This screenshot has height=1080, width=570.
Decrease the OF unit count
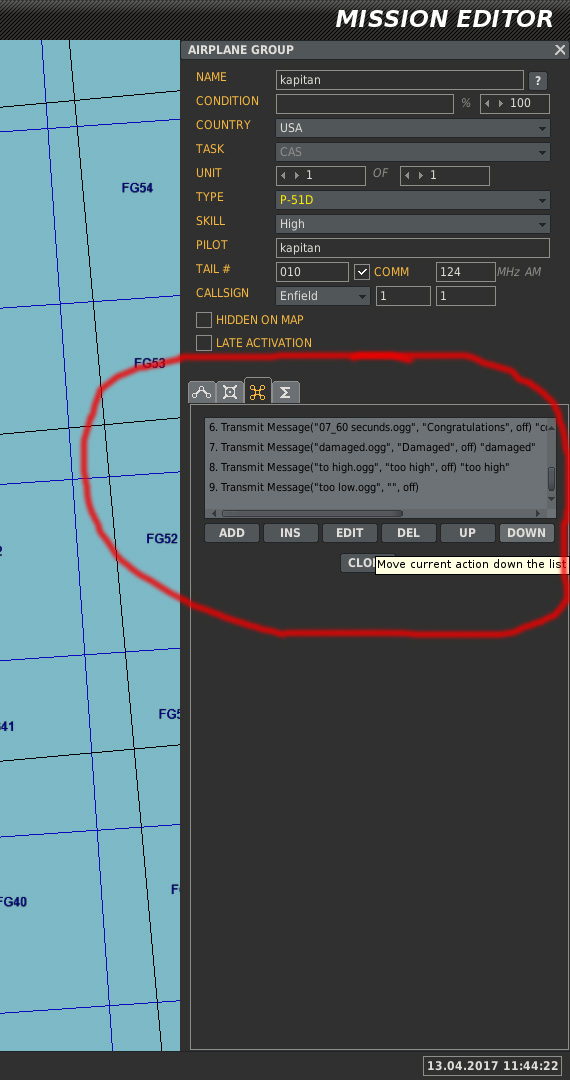408,176
